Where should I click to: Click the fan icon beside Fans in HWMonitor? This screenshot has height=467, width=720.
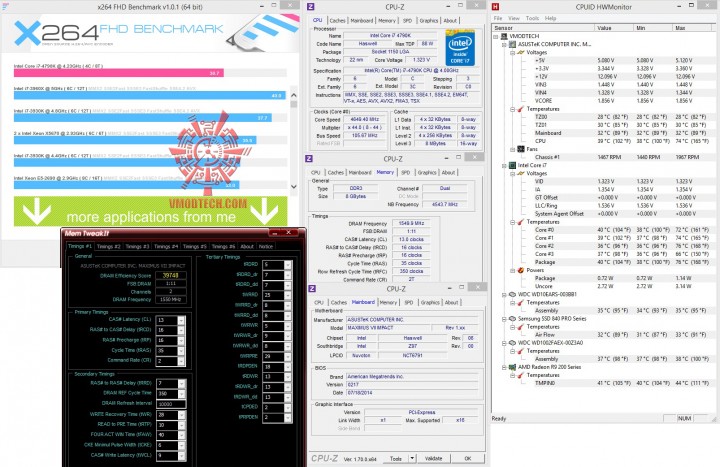coord(521,149)
